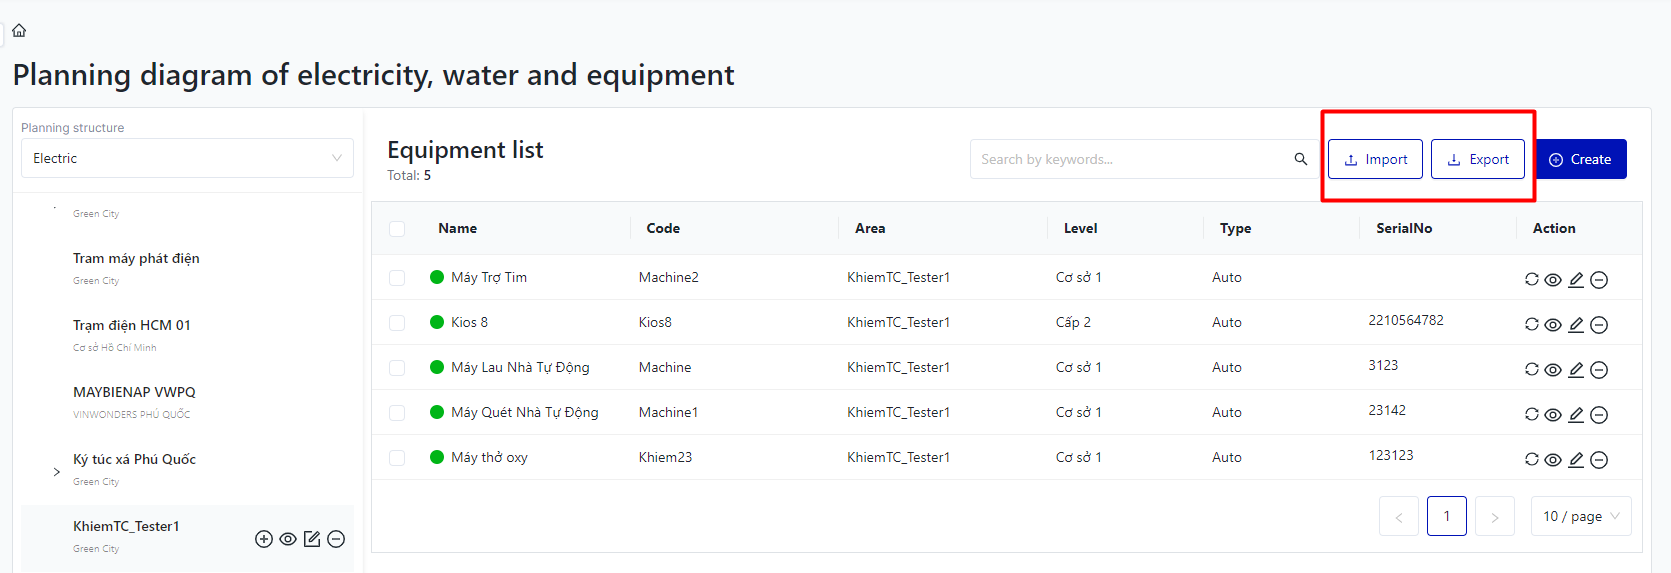This screenshot has height=573, width=1671.
Task: Click the Import button
Action: coord(1375,159)
